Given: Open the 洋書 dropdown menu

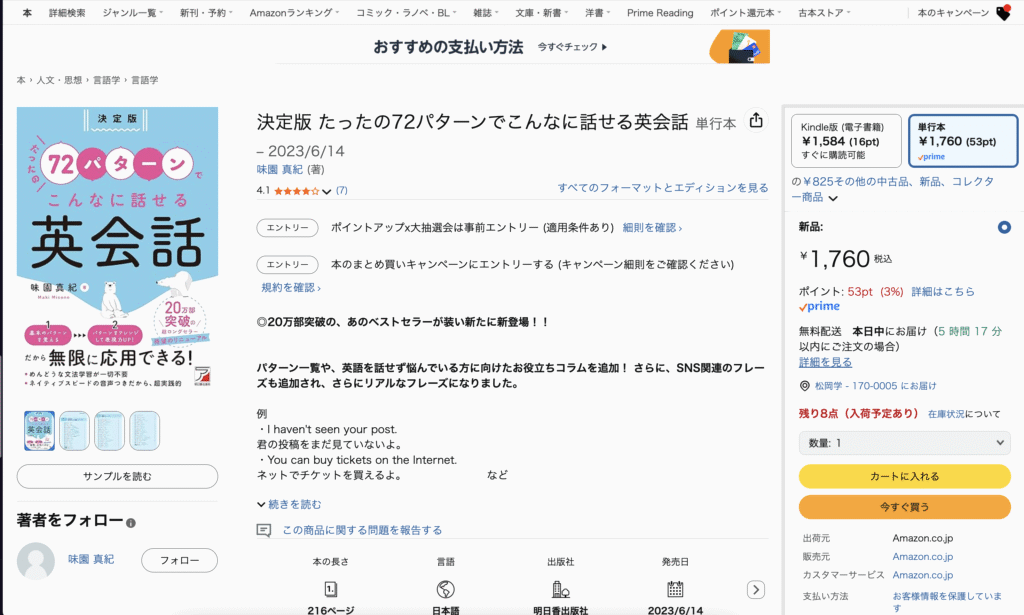Looking at the screenshot, I should (598, 13).
